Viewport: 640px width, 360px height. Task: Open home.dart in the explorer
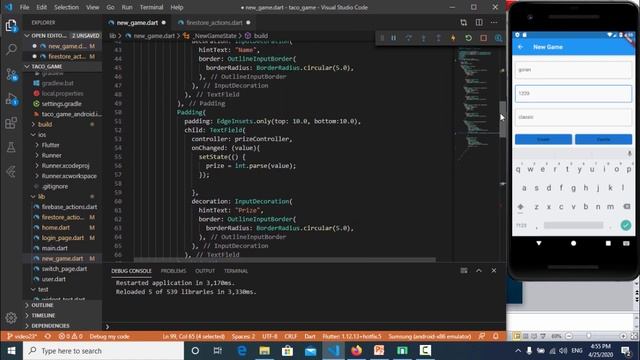tap(62, 227)
